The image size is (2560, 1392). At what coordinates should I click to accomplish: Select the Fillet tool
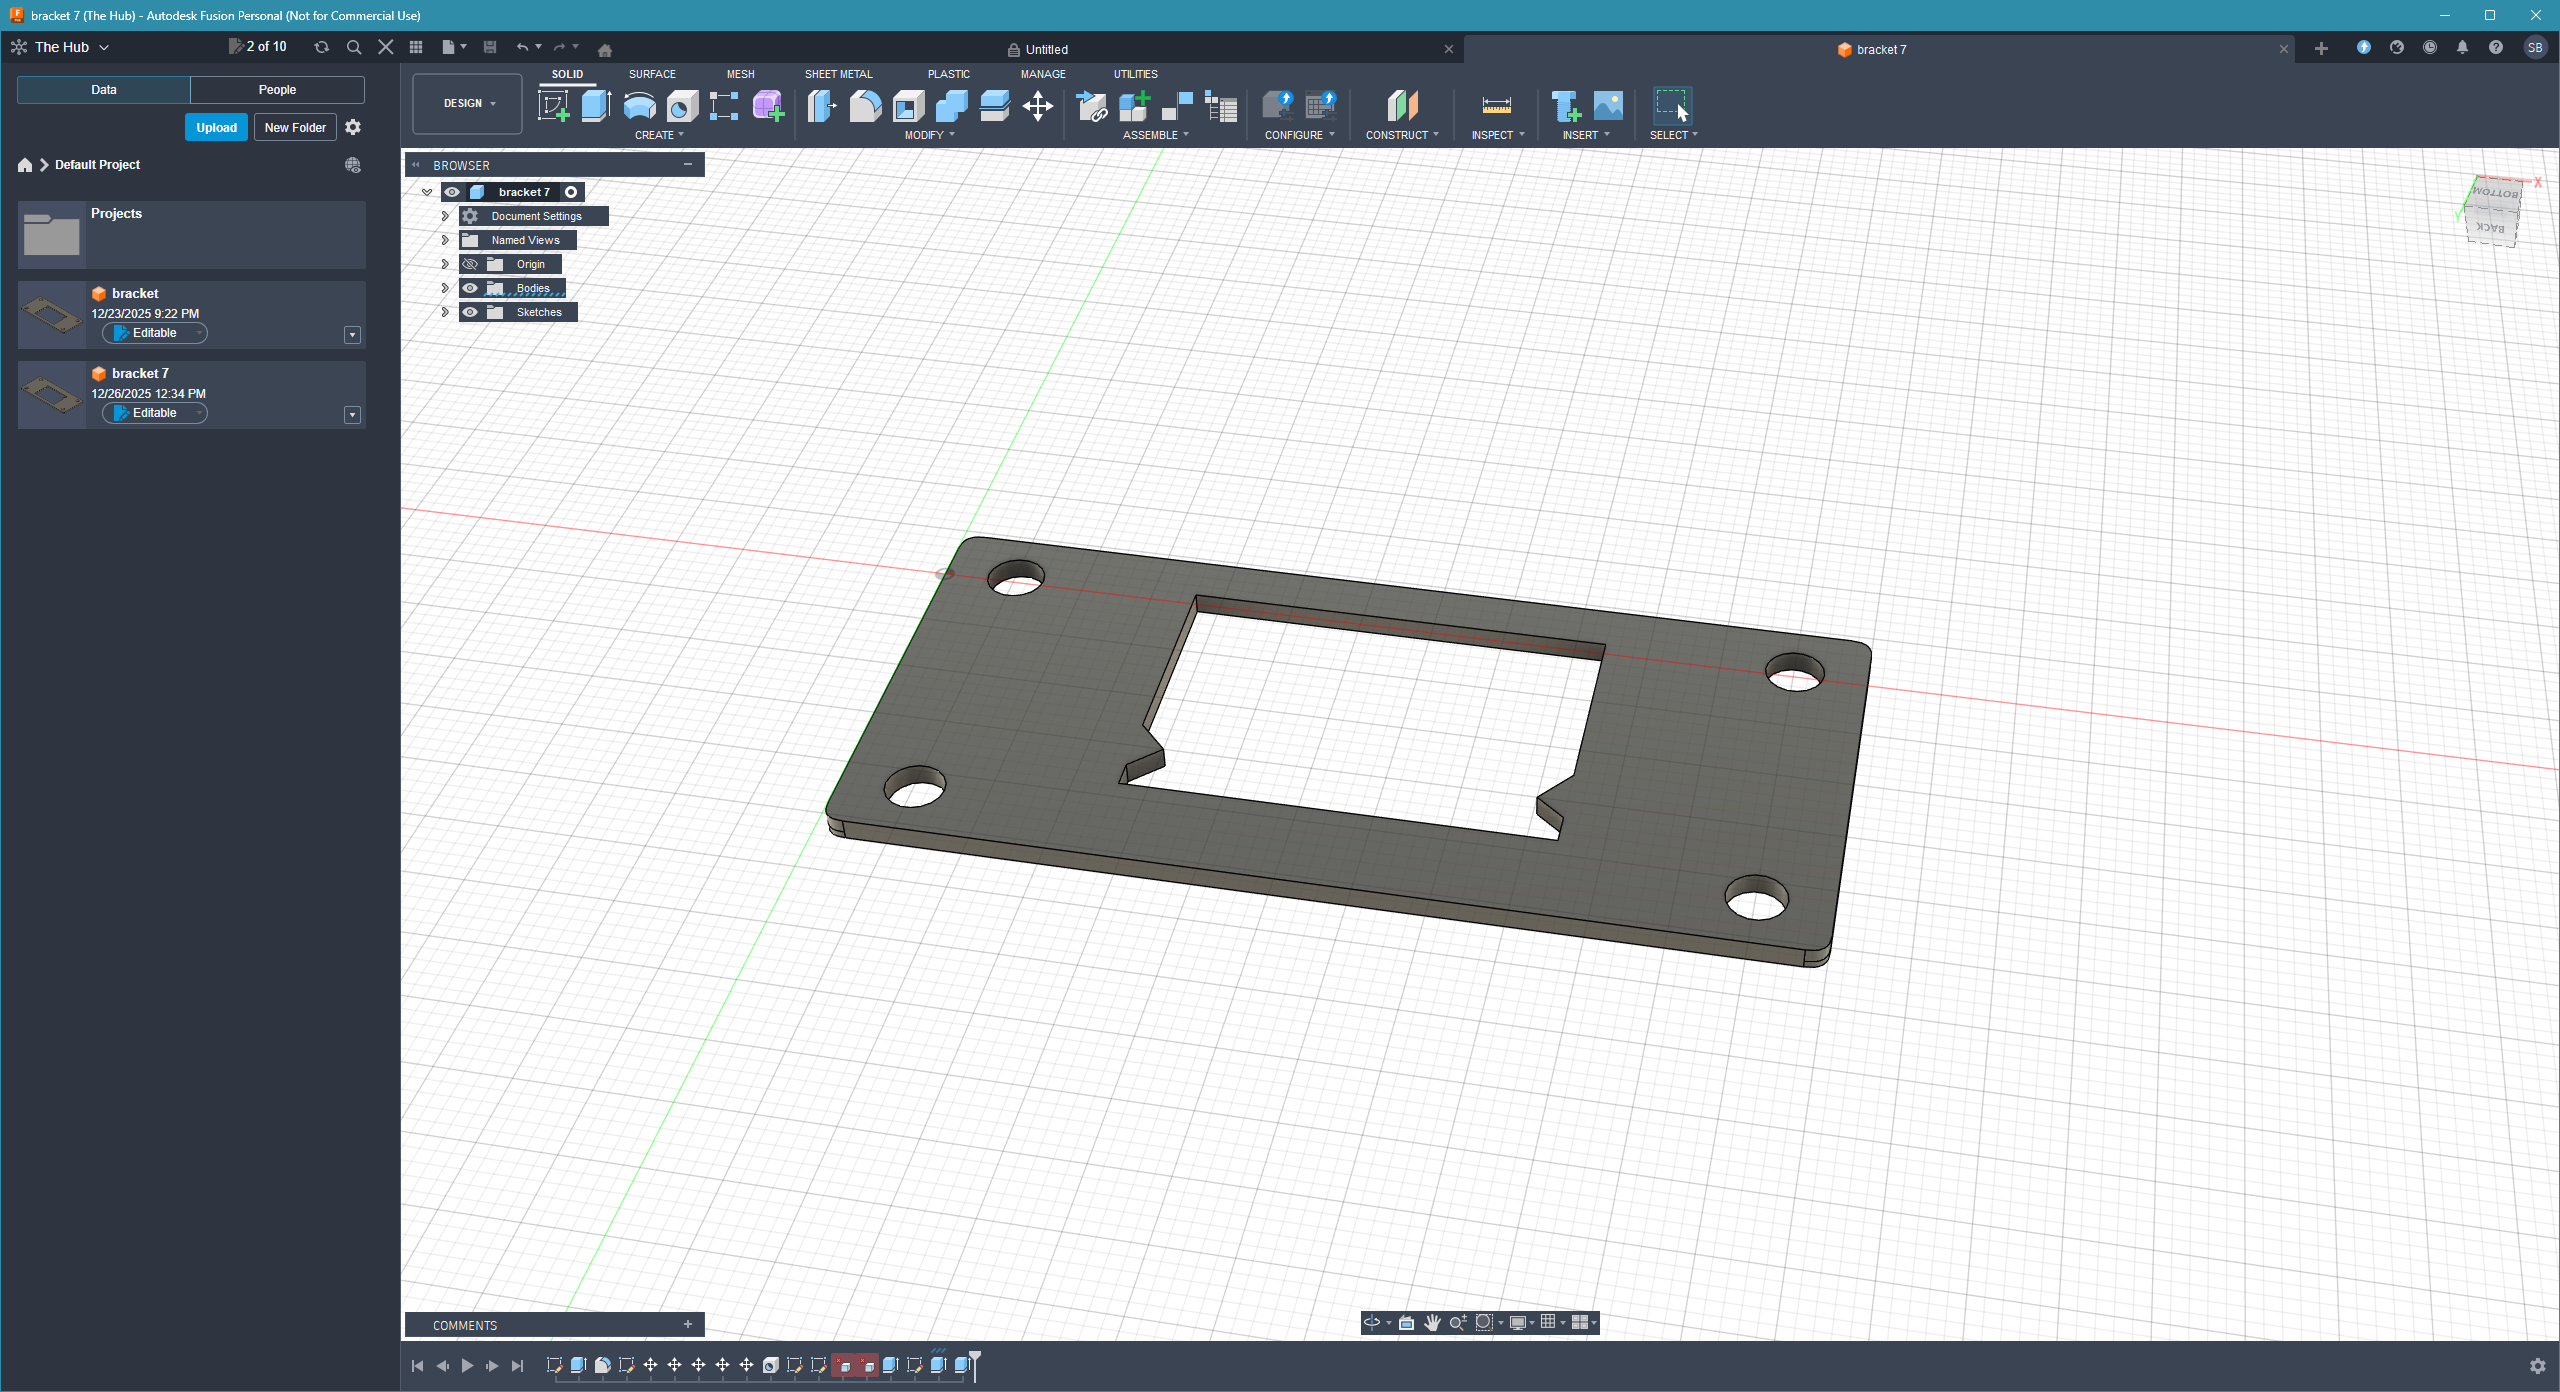[865, 105]
